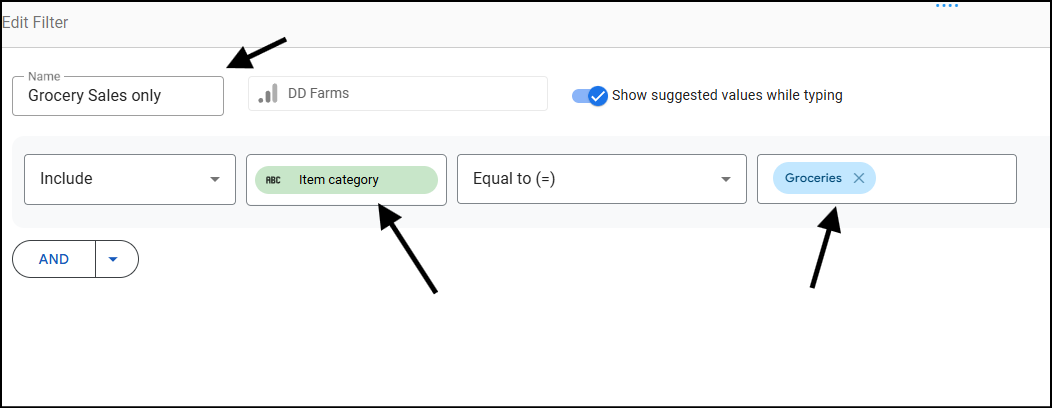Open the Equal to (=) condition dropdown
1052x408 pixels.
602,179
